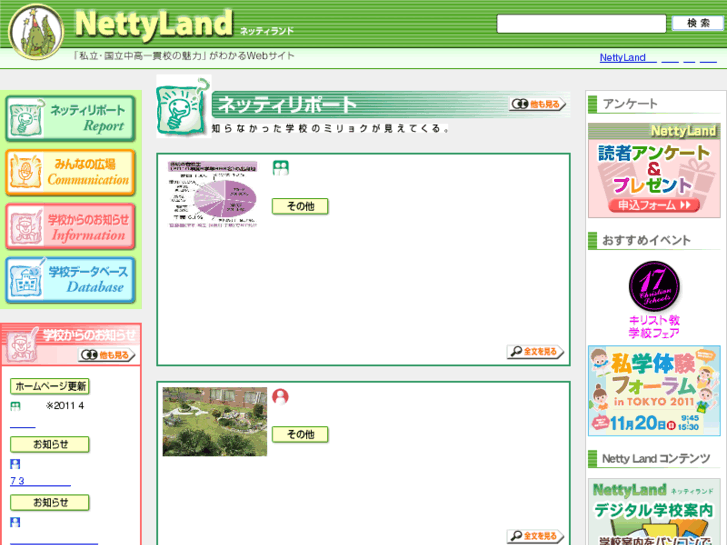
Task: Open the 学校からのお知らせ Information sidebar menu
Action: pos(70,226)
